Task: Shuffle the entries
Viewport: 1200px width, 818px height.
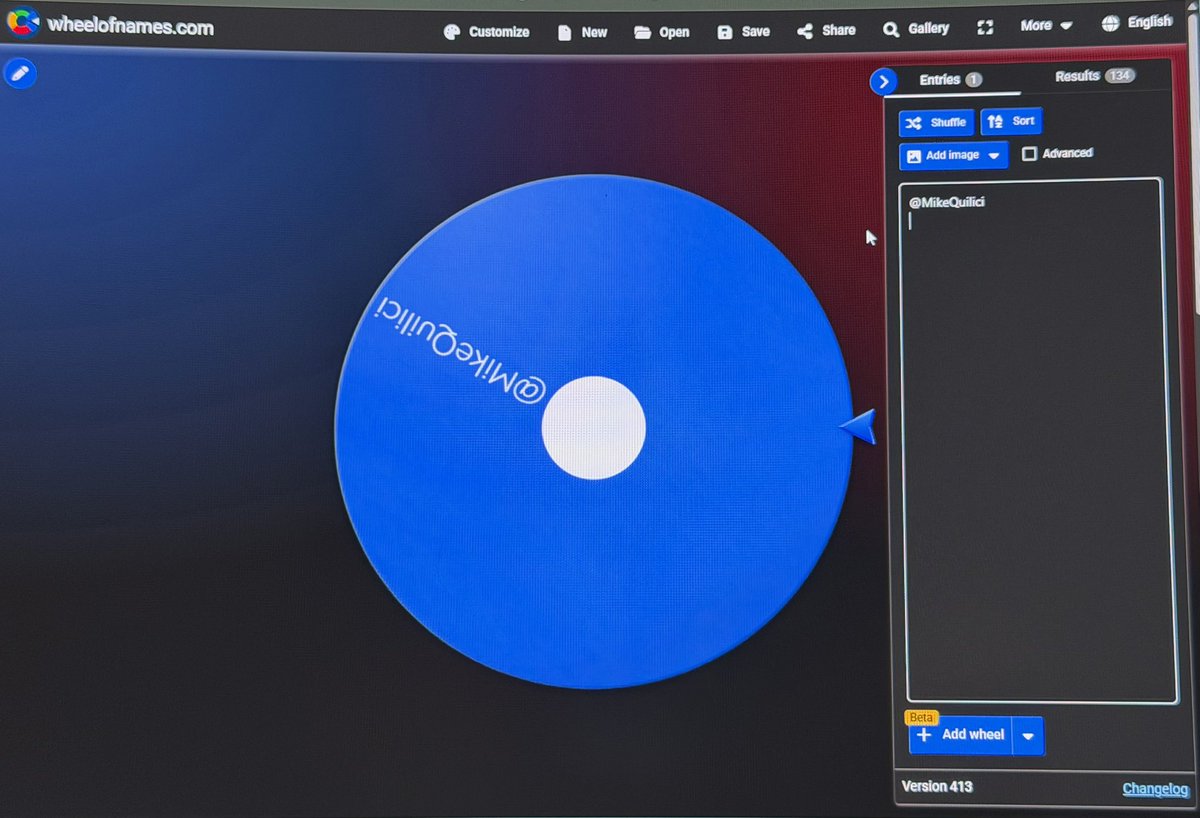Action: pyautogui.click(x=936, y=122)
